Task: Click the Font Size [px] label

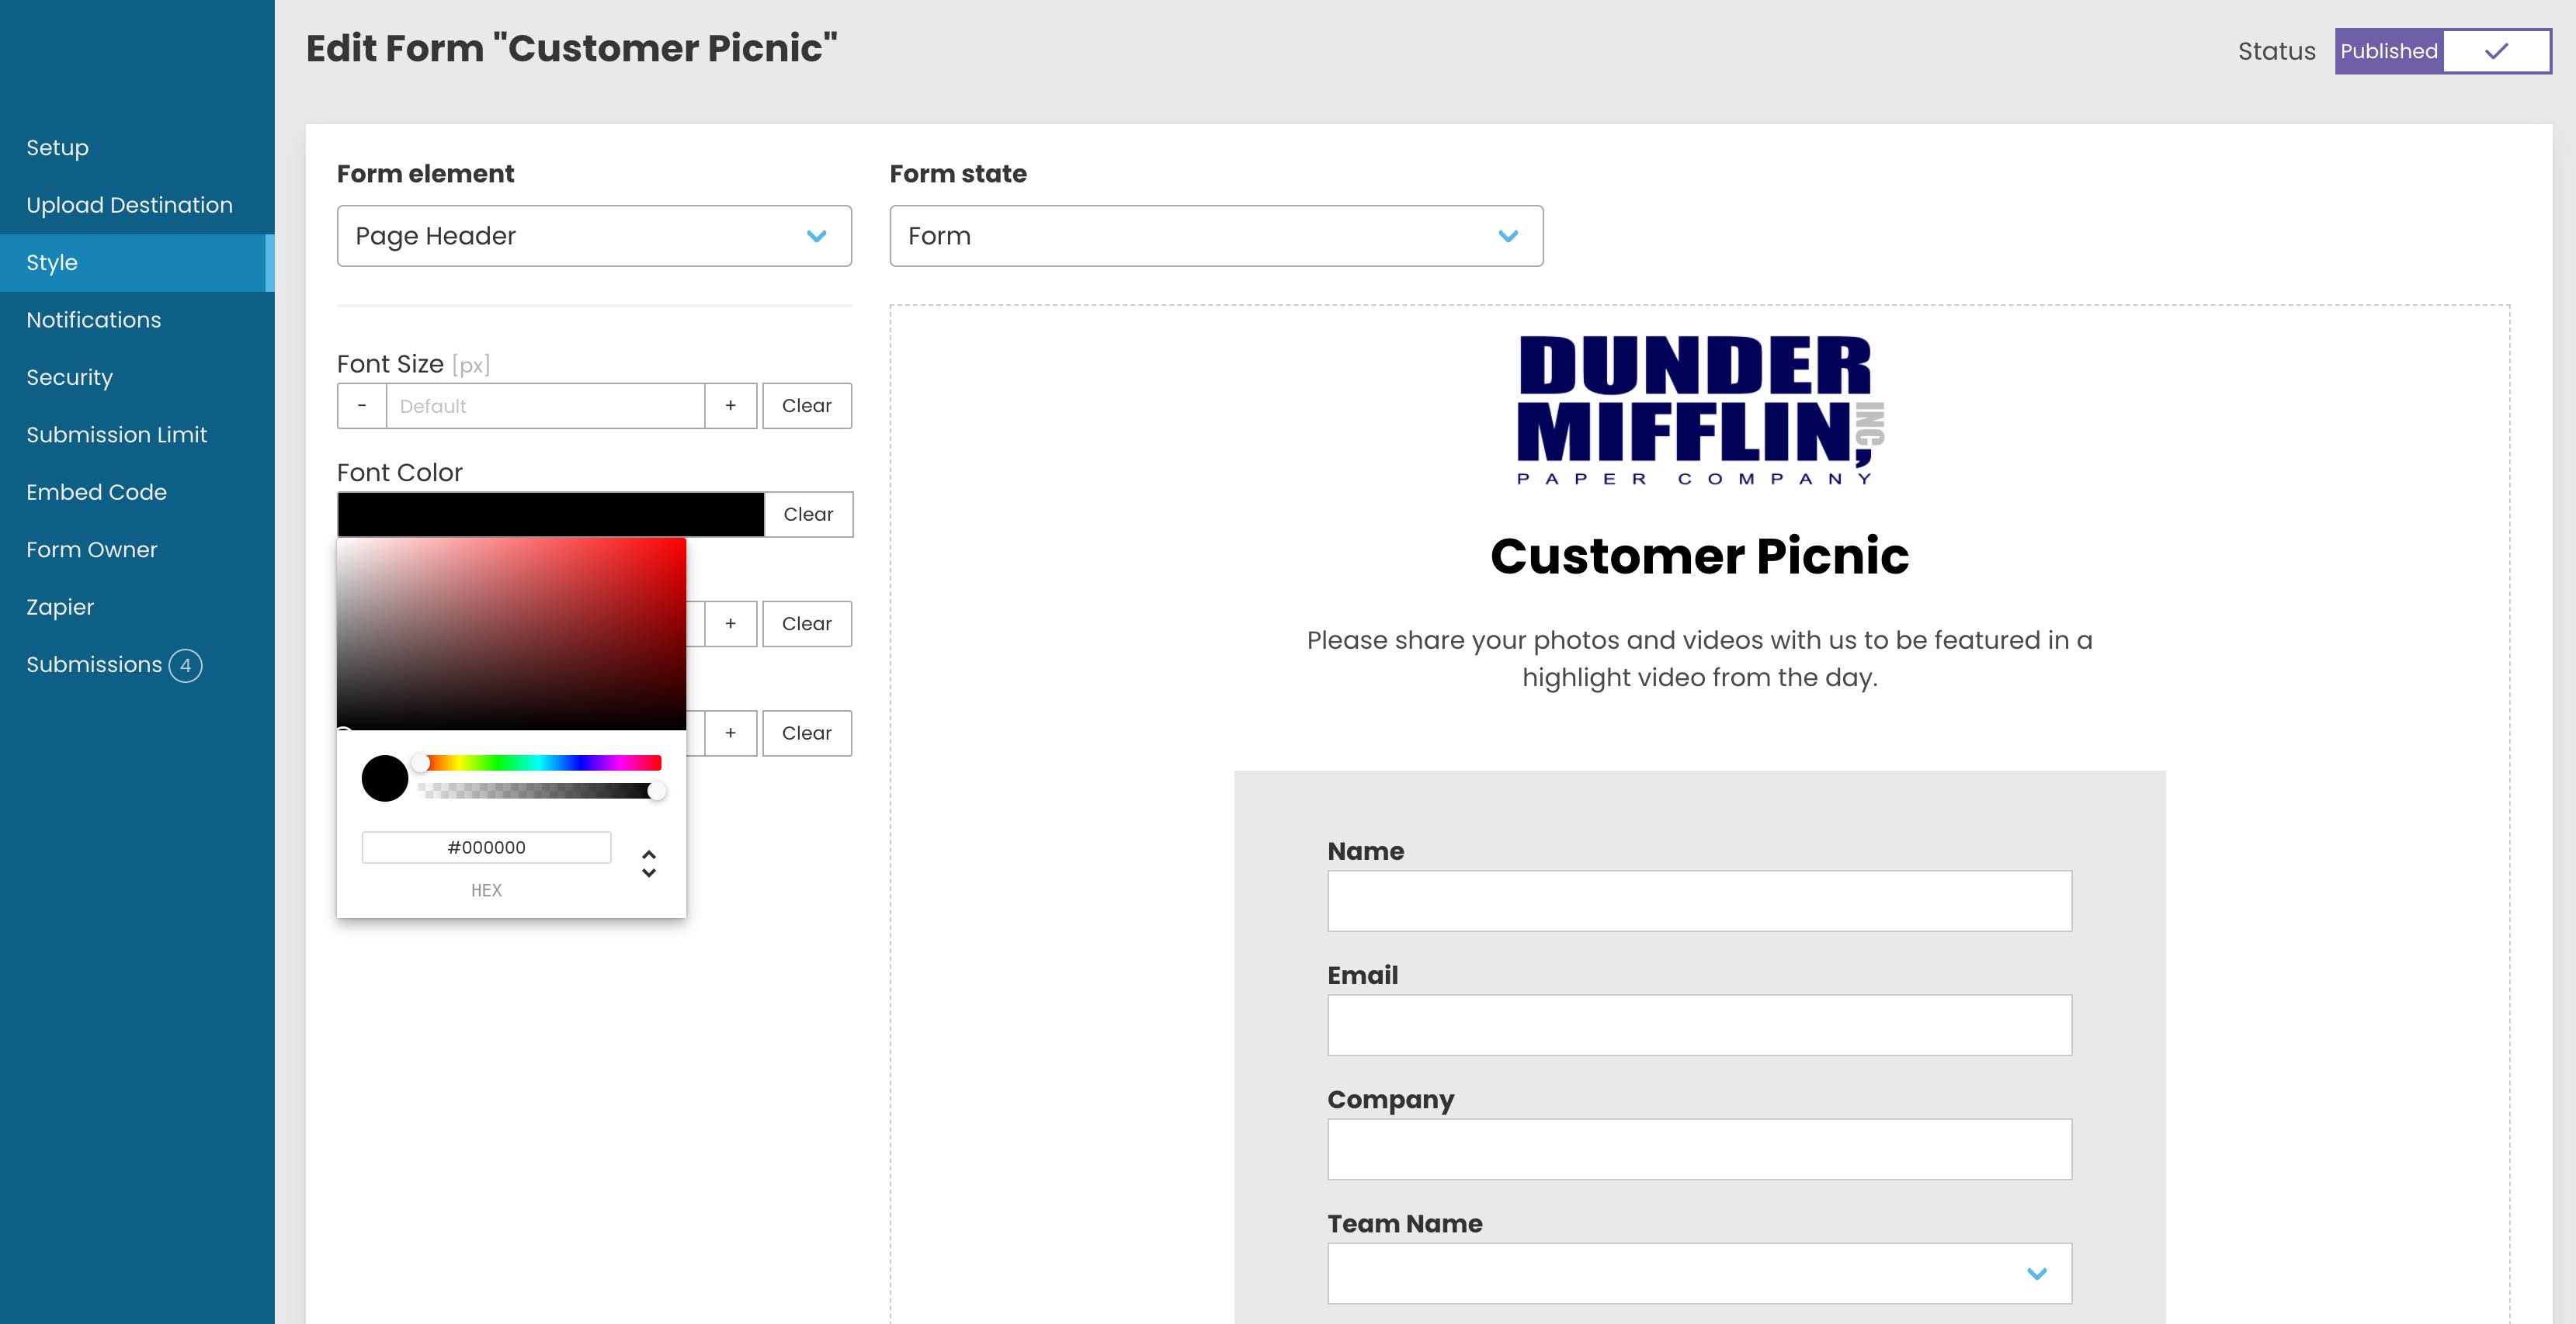Action: click(413, 364)
